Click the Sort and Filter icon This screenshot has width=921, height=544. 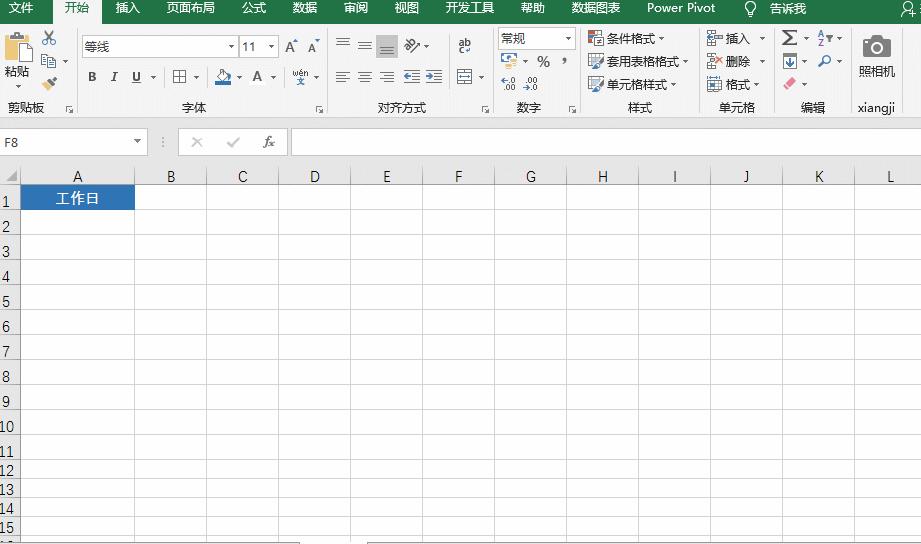pyautogui.click(x=825, y=38)
